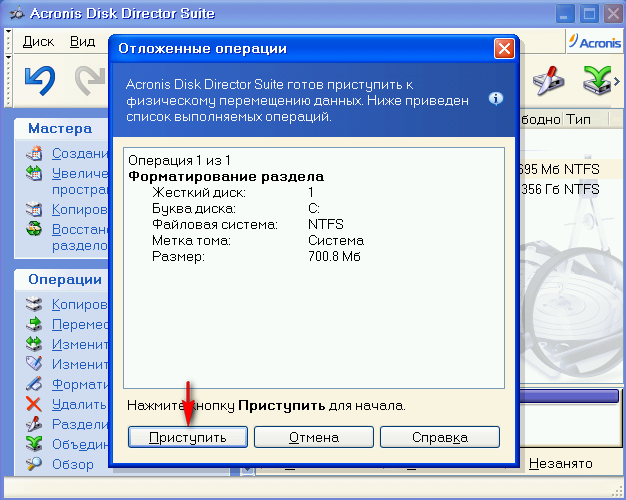Image resolution: width=626 pixels, height=500 pixels.
Task: Click the Копирование wizard icon under Мастера
Action: point(34,209)
